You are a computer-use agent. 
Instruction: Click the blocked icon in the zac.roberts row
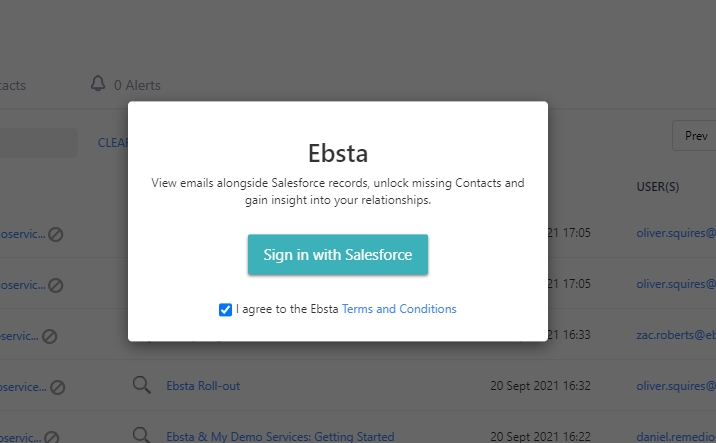coord(49,336)
